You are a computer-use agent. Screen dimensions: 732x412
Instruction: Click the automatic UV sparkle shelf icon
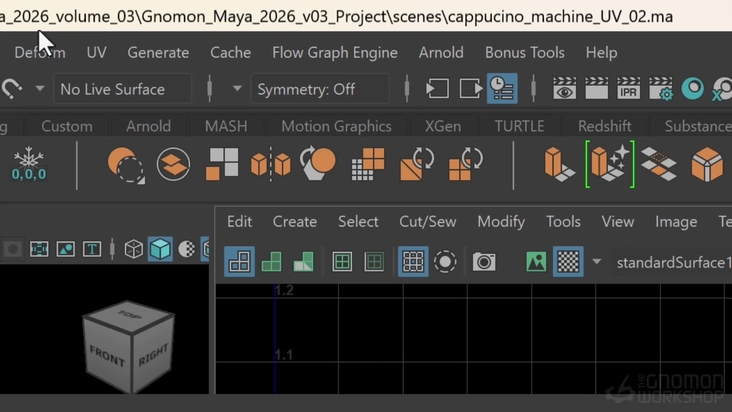pos(610,164)
